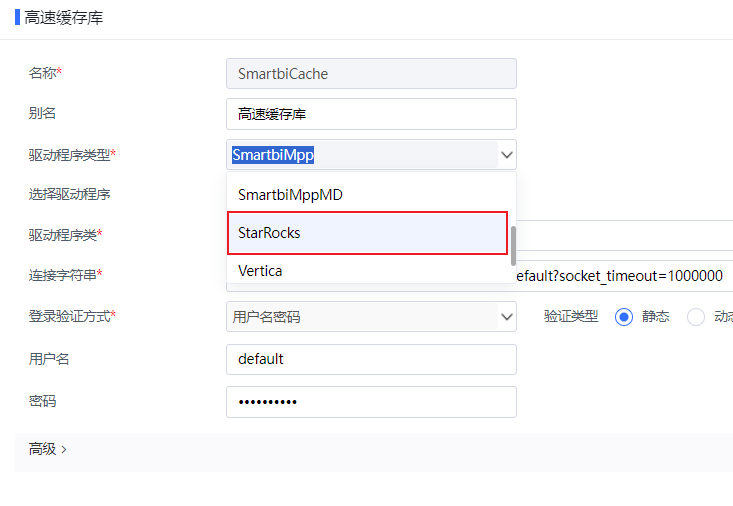Click the 高速缓存库 section header

tap(64, 18)
